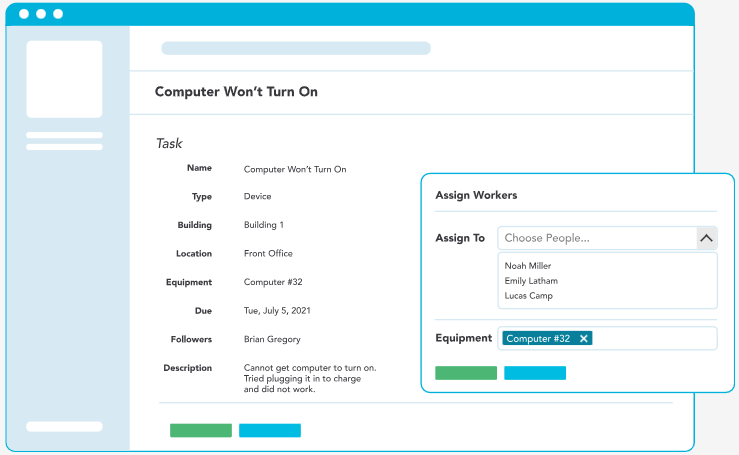Click the third window control dot
Screen dimensions: 739x455
(x=58, y=14)
